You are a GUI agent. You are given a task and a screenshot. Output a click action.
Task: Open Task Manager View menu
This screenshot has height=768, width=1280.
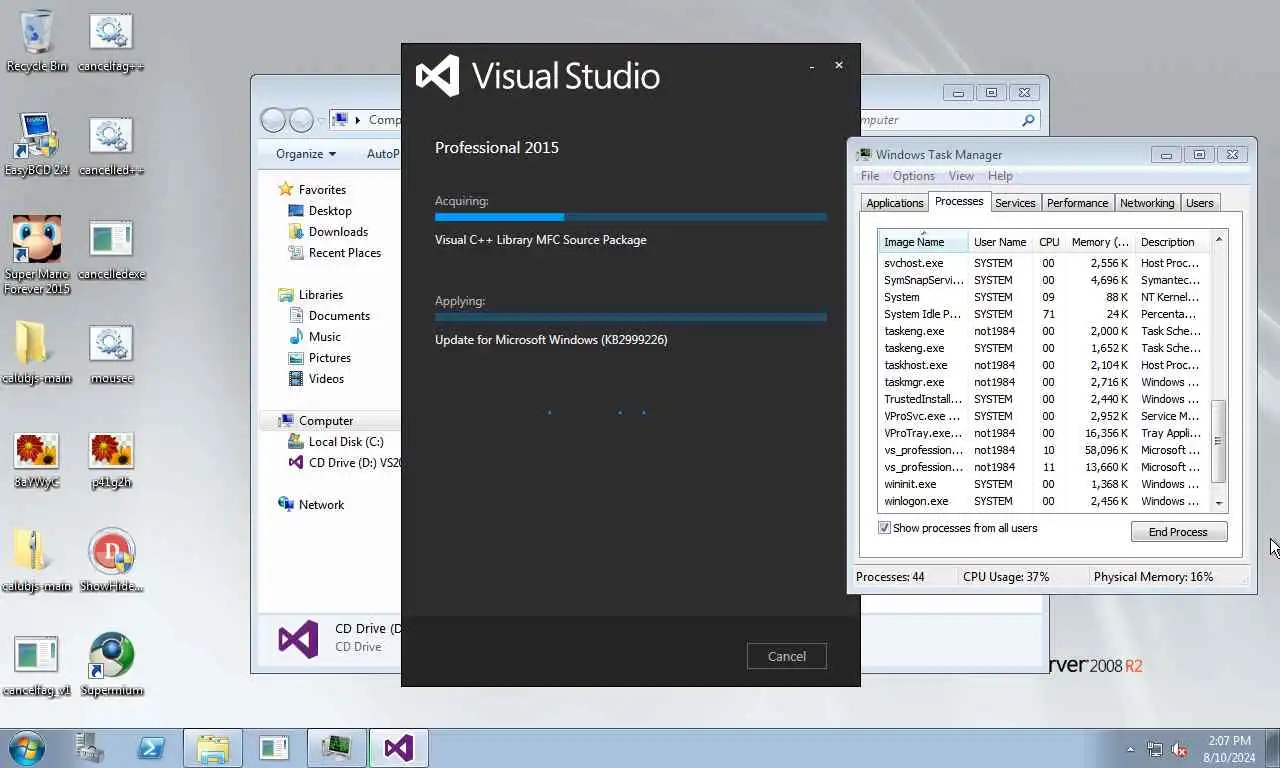pyautogui.click(x=961, y=176)
